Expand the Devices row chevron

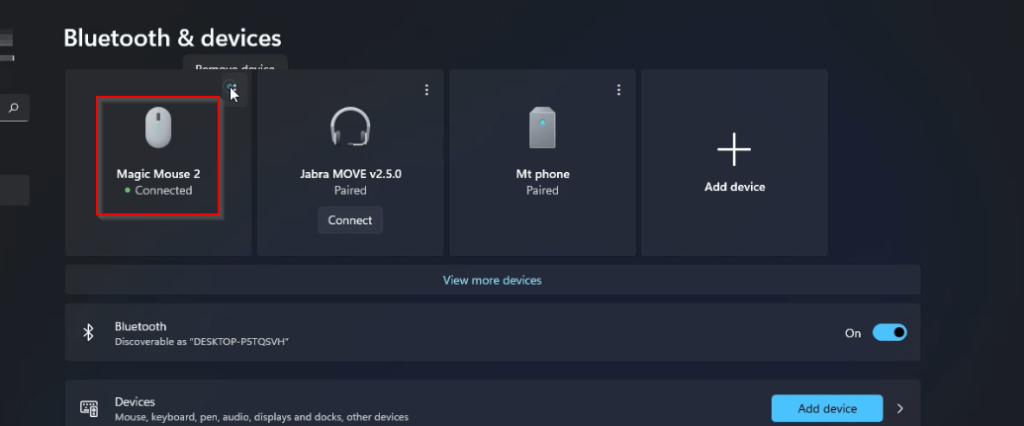click(x=900, y=408)
